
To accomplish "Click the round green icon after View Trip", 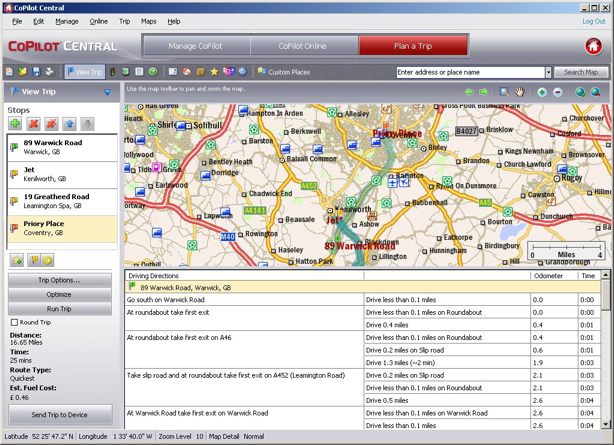I will tap(153, 72).
